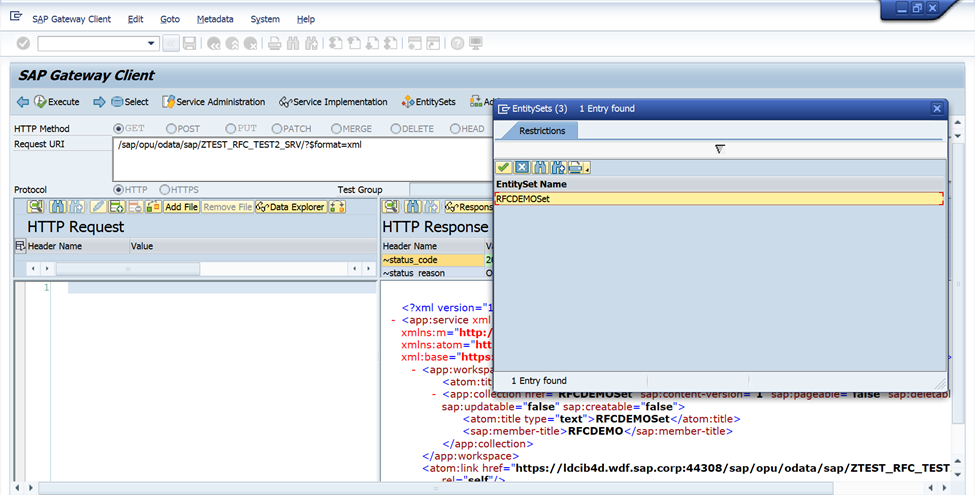The height and width of the screenshot is (495, 975).
Task: Click the Find Next icon in HTTP Response toolbar
Action: [x=432, y=206]
